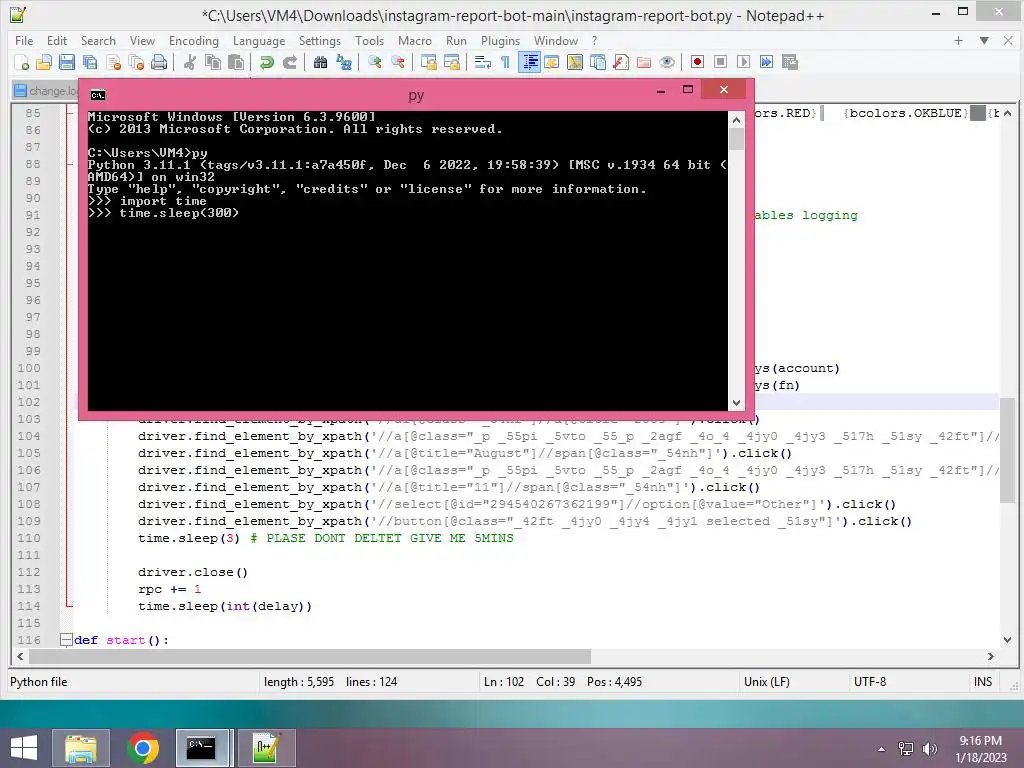Open the Edit menu
Image resolution: width=1024 pixels, height=768 pixels.
tap(57, 40)
